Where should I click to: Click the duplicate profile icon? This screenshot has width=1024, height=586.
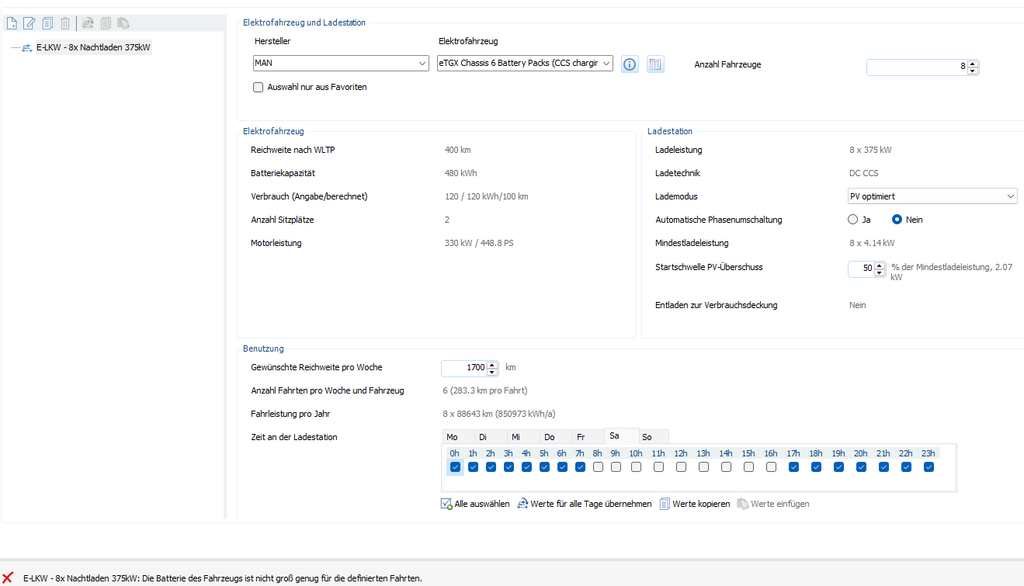click(48, 24)
